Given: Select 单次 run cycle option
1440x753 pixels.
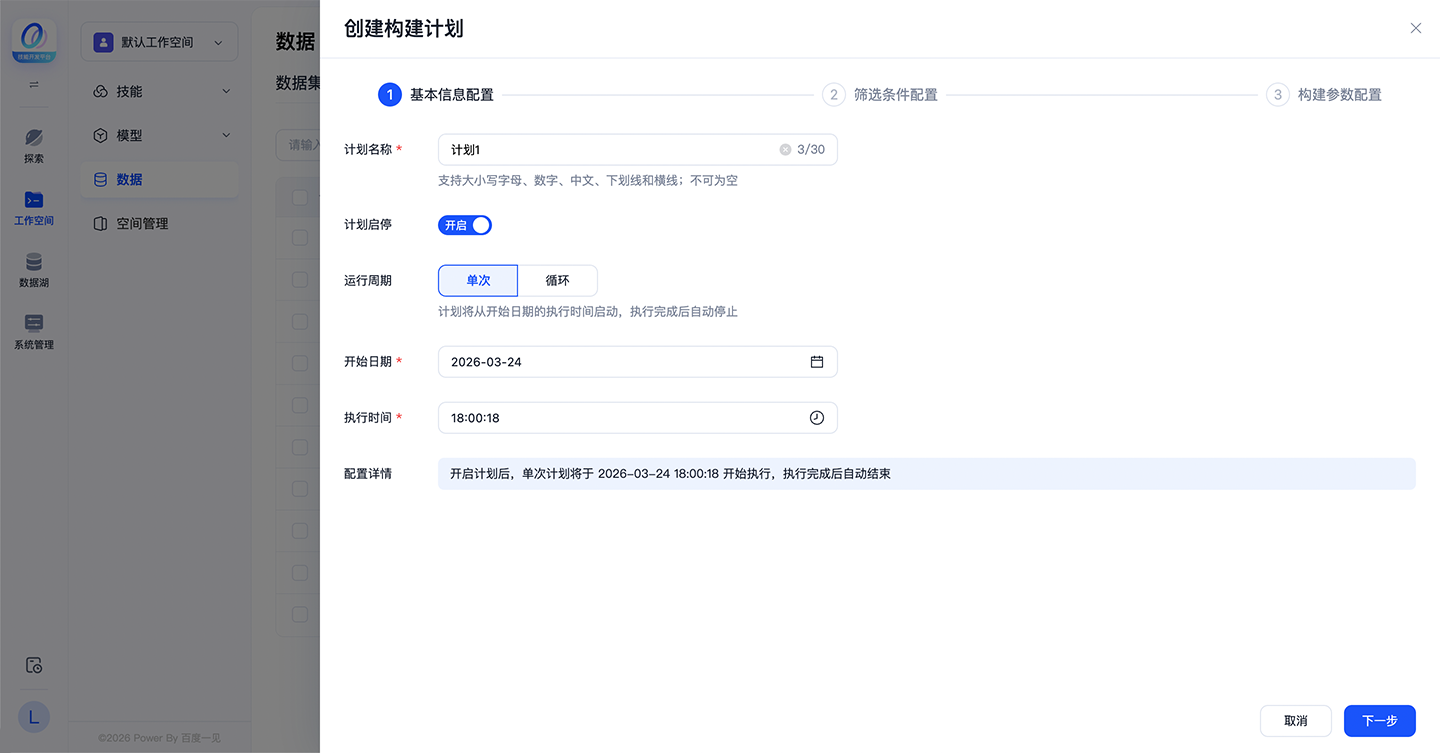Looking at the screenshot, I should [x=478, y=281].
